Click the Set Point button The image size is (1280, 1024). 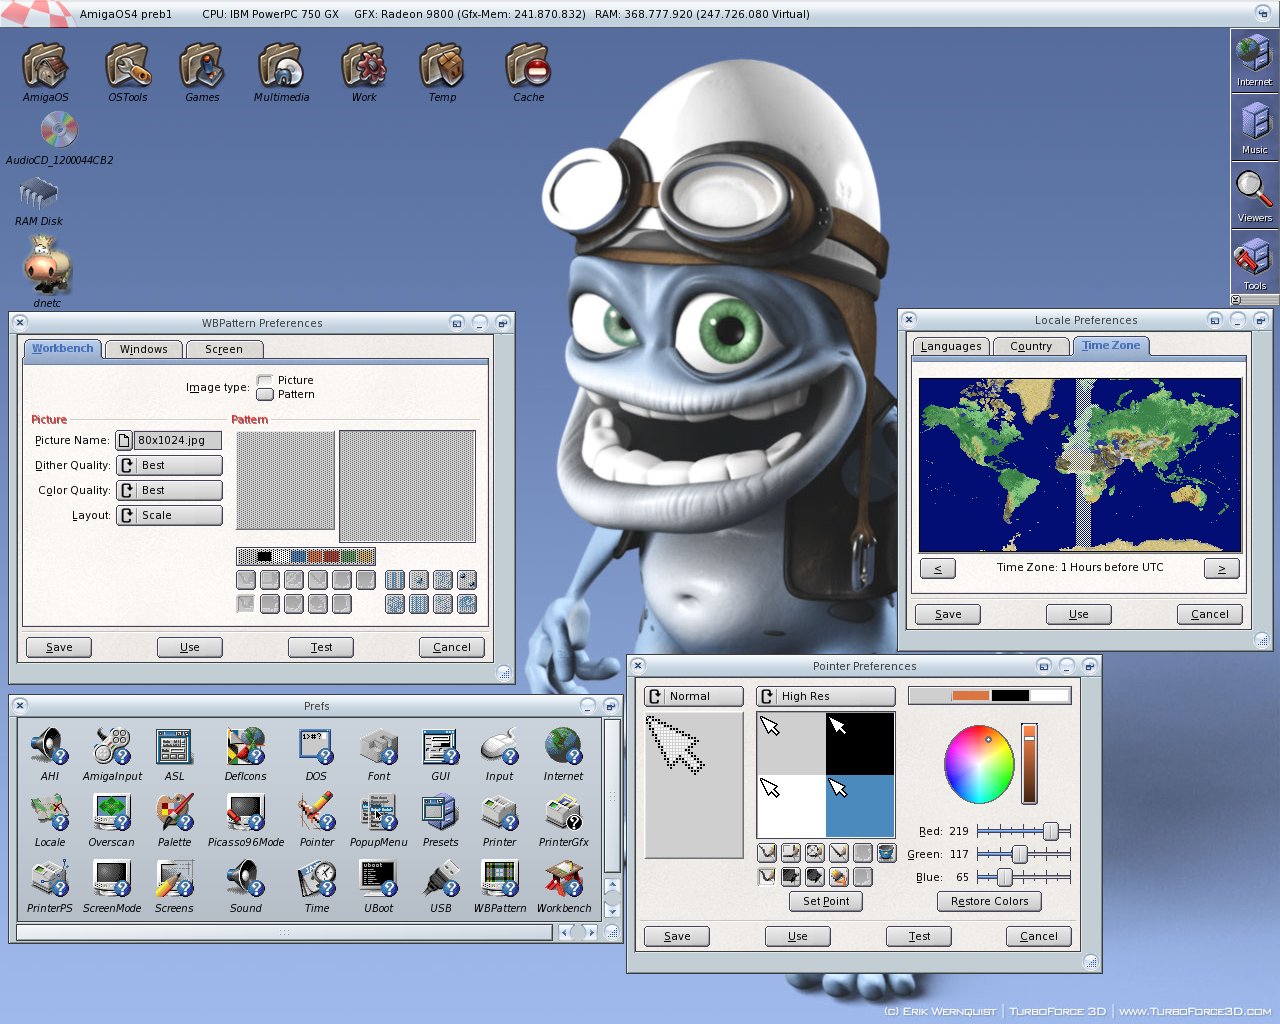(x=826, y=901)
